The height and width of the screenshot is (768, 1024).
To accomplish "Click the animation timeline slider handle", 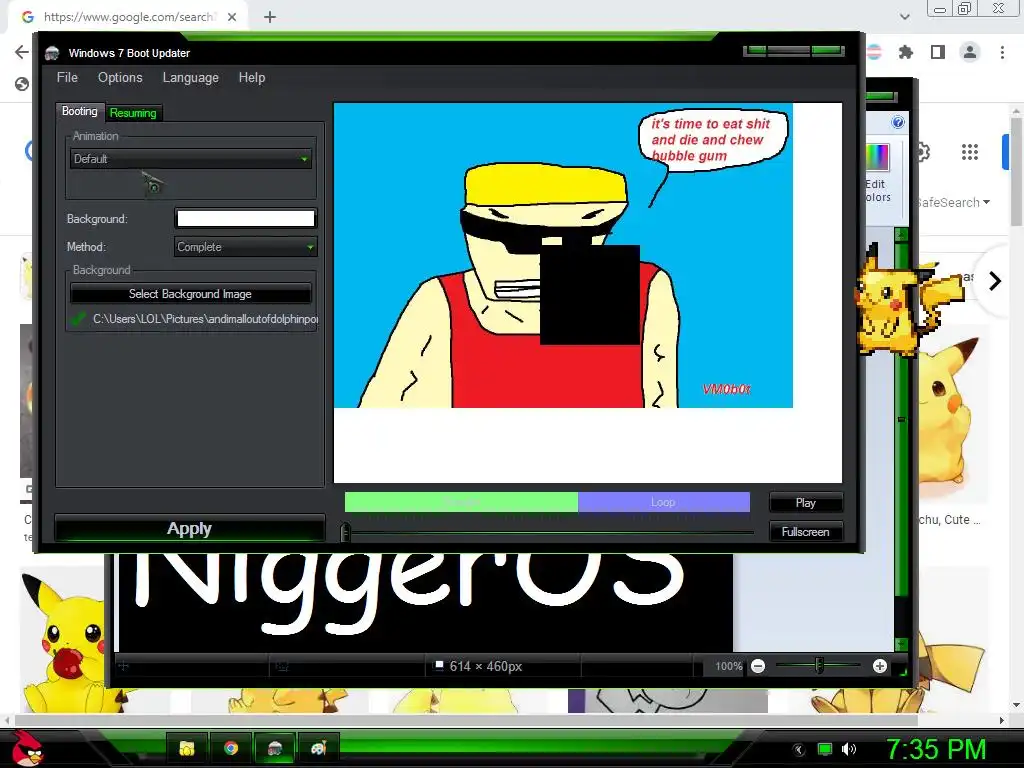I will (x=345, y=532).
